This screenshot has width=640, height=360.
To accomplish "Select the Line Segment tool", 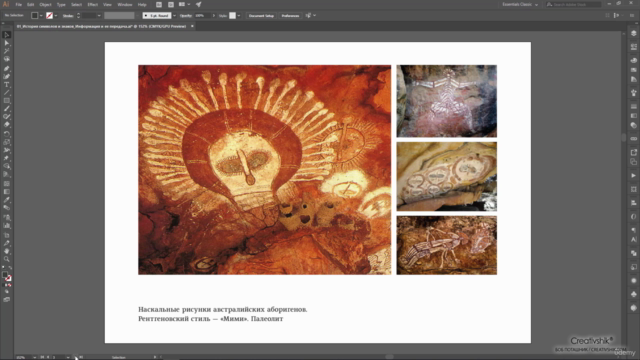I will pos(7,93).
